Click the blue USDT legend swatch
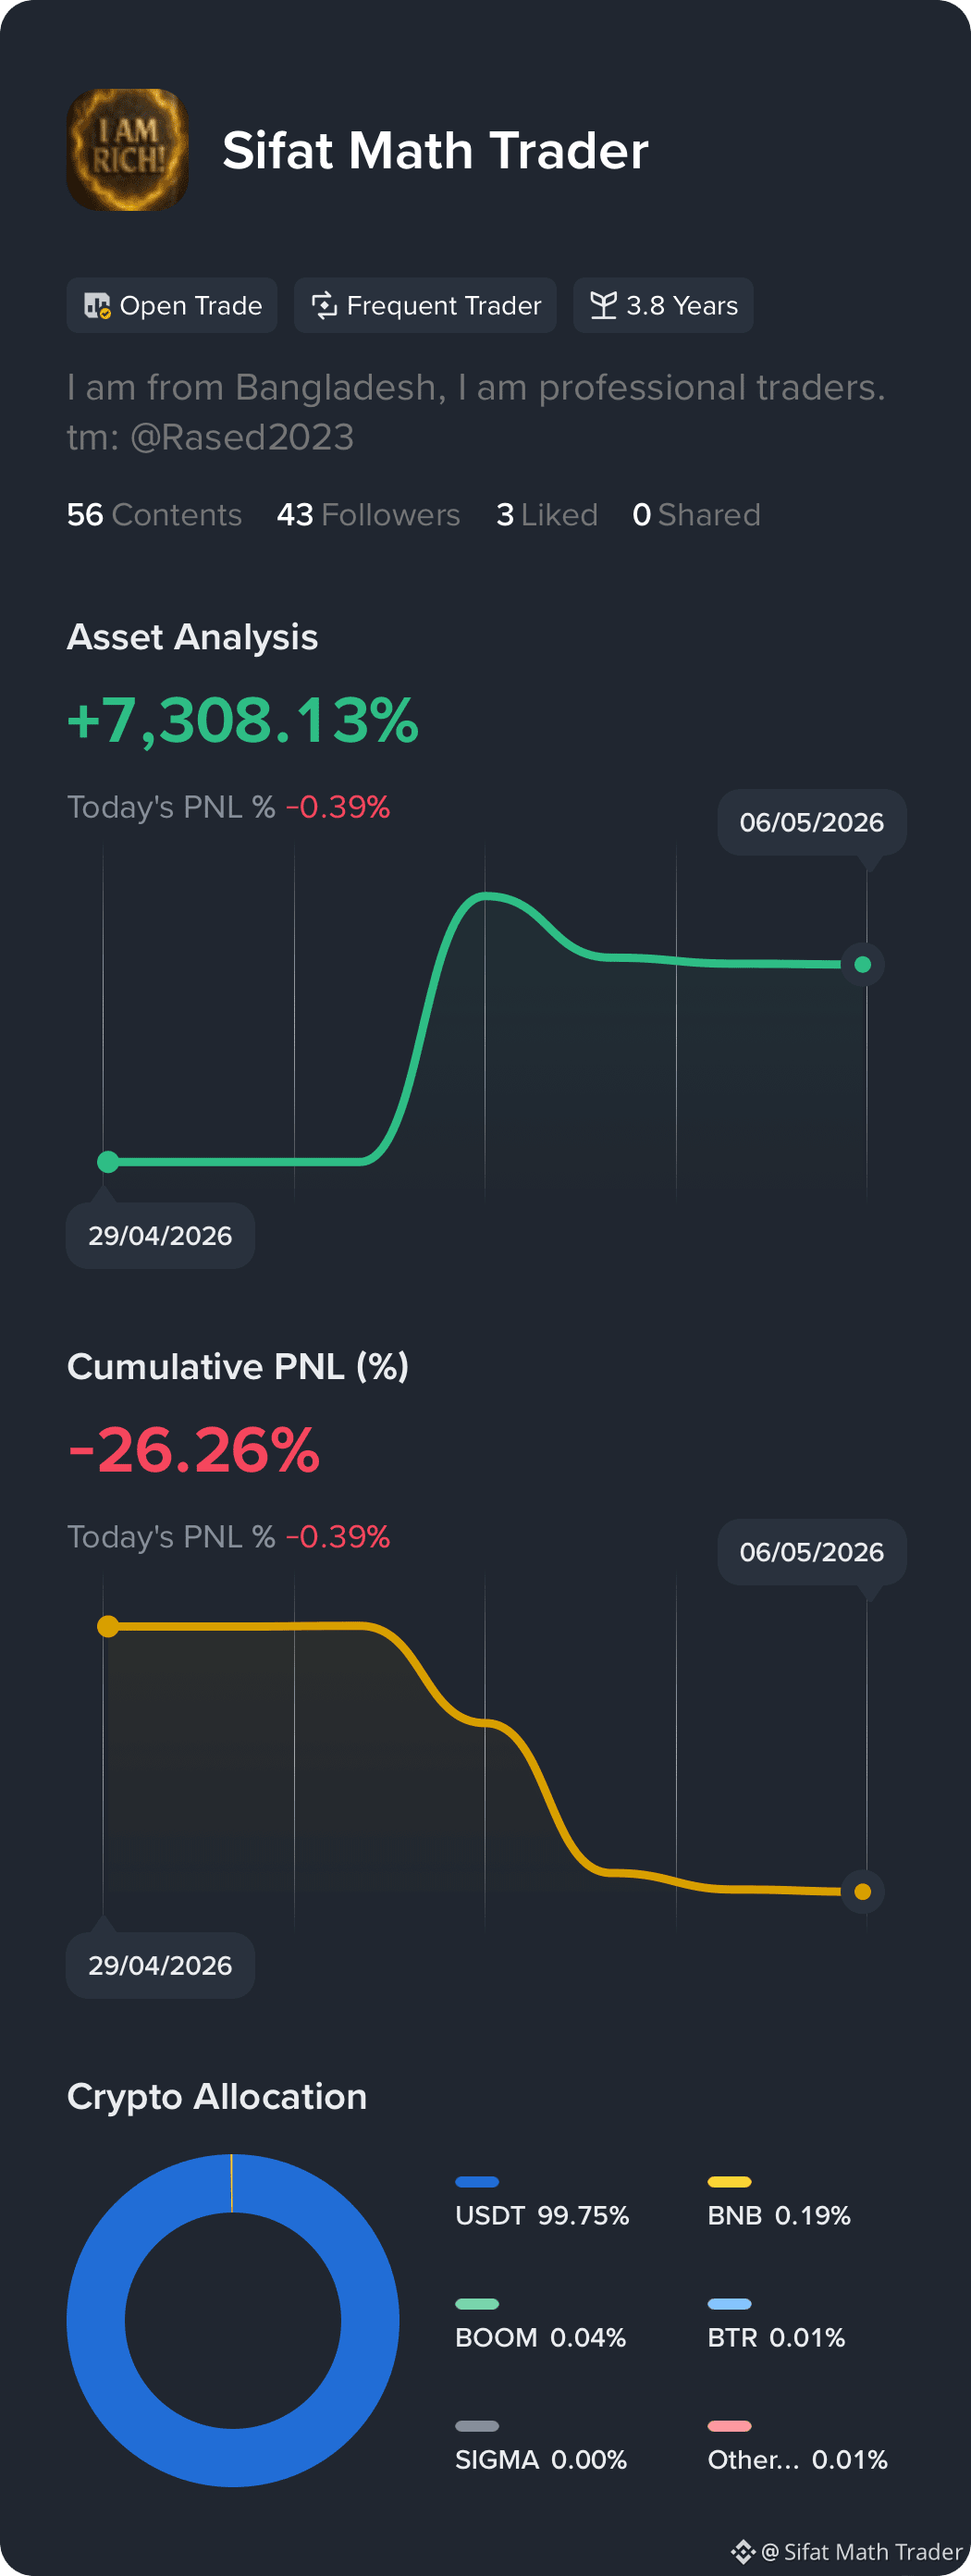971x2576 pixels. pos(477,2182)
